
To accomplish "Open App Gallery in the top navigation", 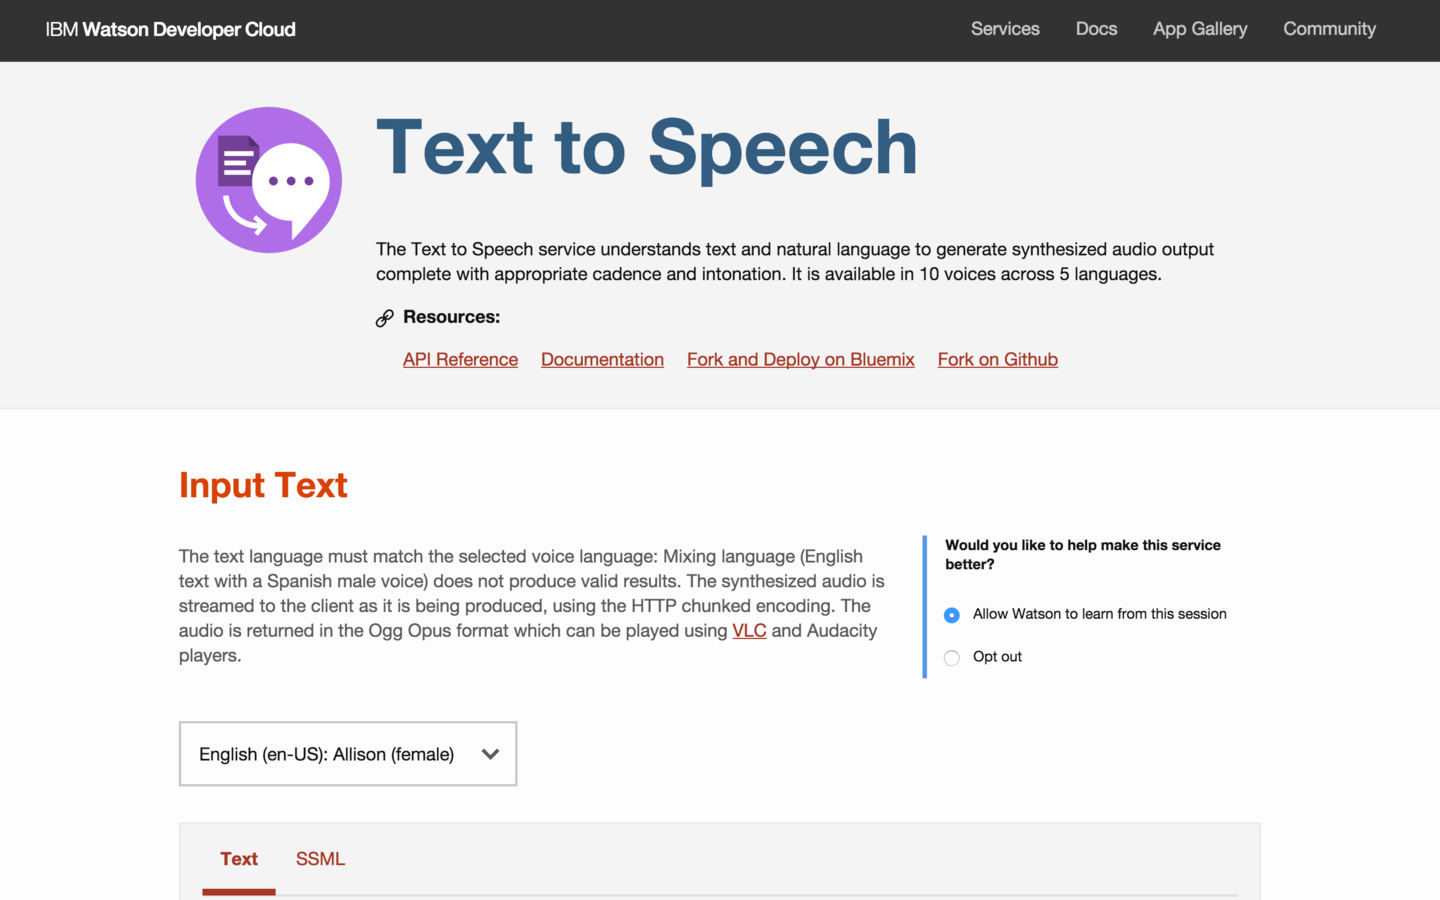I will tap(1200, 29).
